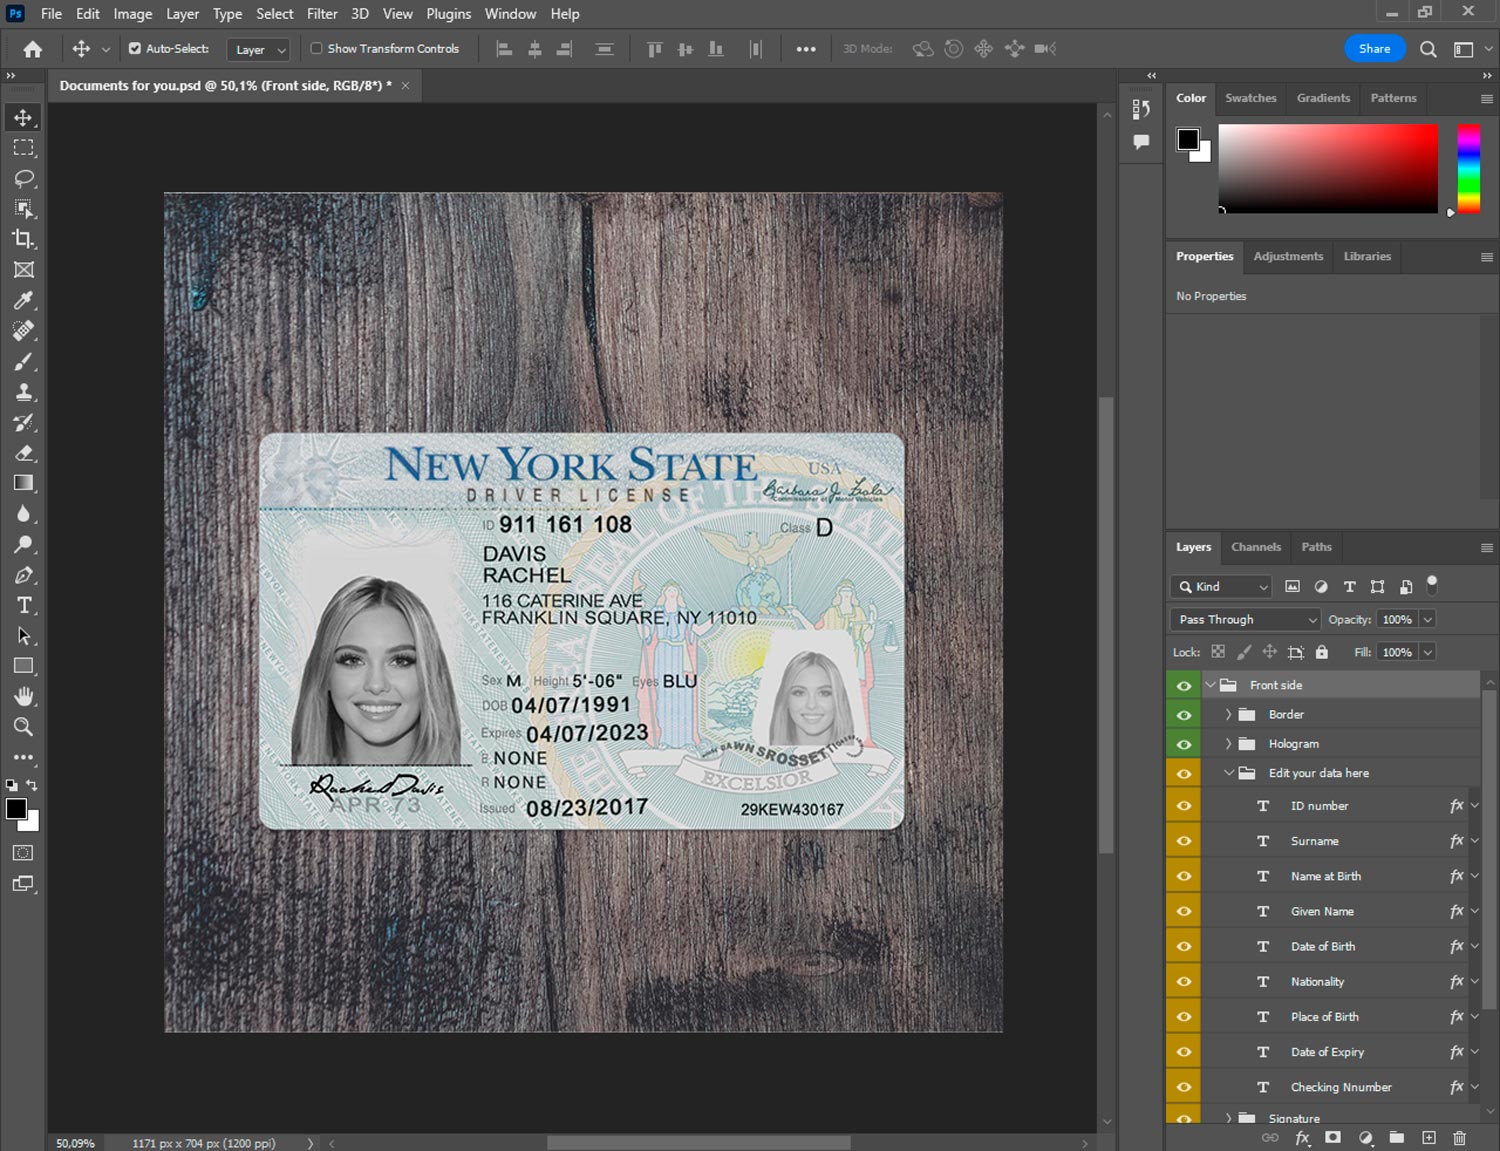Viewport: 1500px width, 1151px height.
Task: Click the trash icon to delete layer
Action: [1459, 1138]
